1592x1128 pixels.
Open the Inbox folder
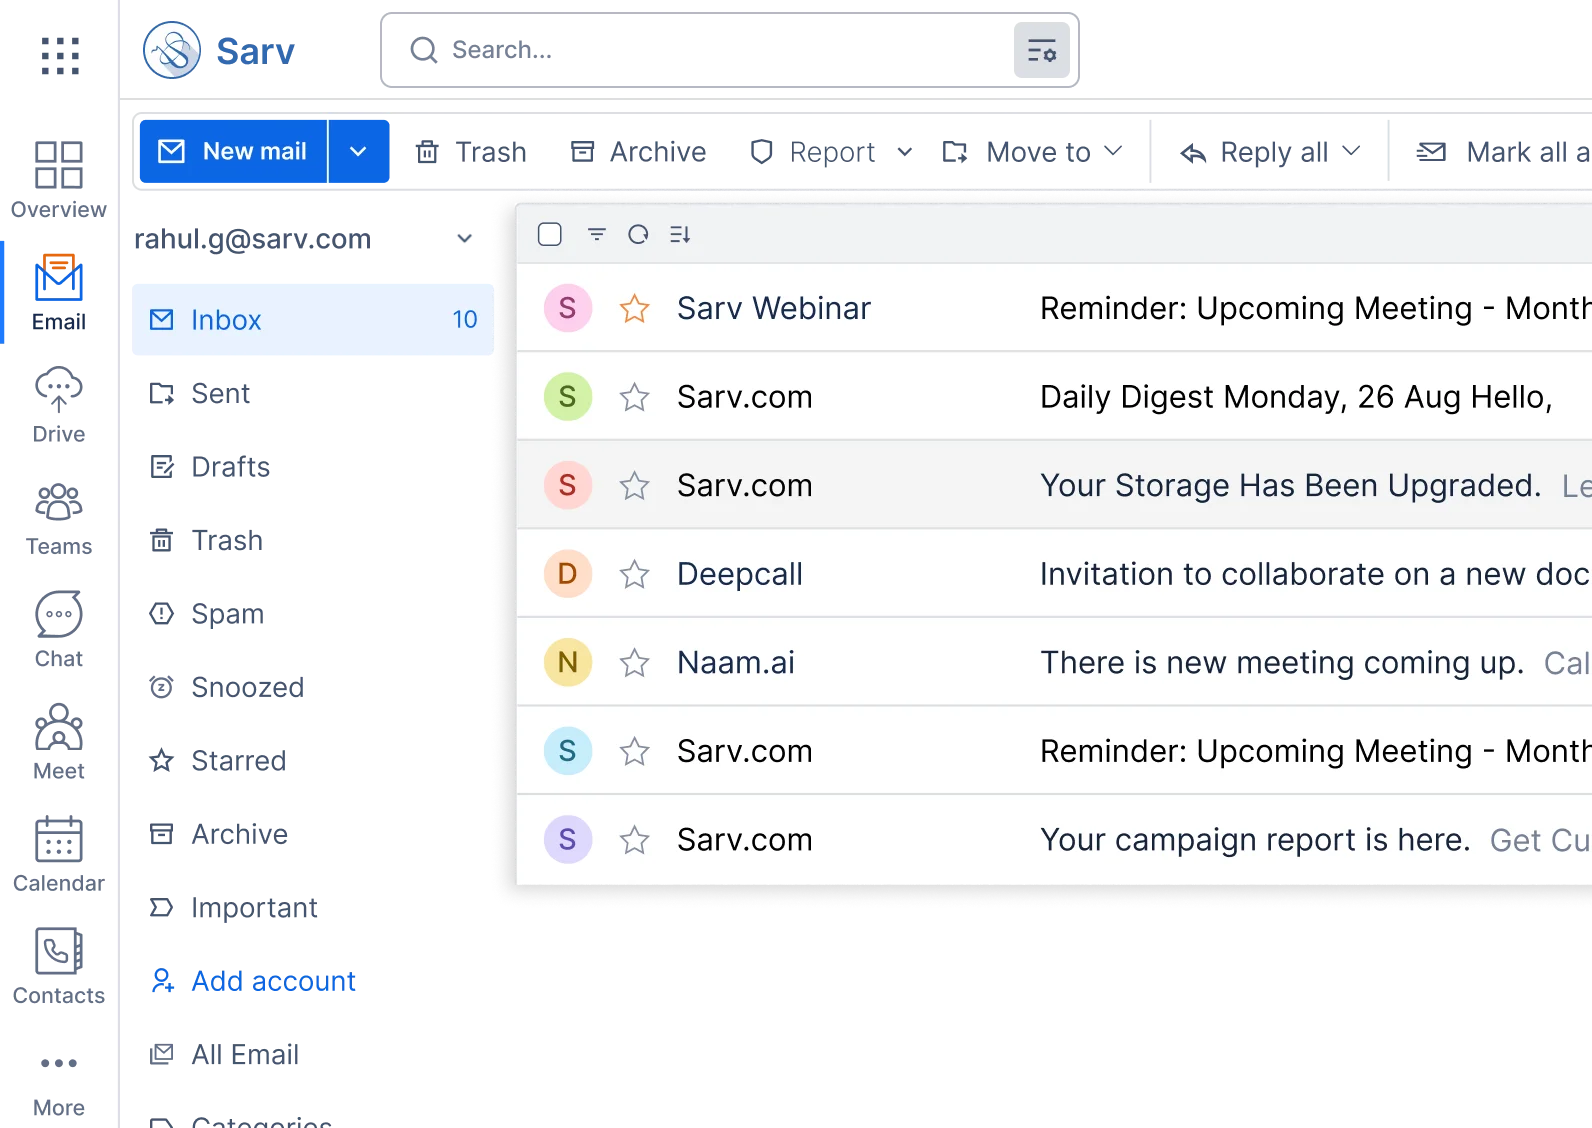[x=313, y=320]
